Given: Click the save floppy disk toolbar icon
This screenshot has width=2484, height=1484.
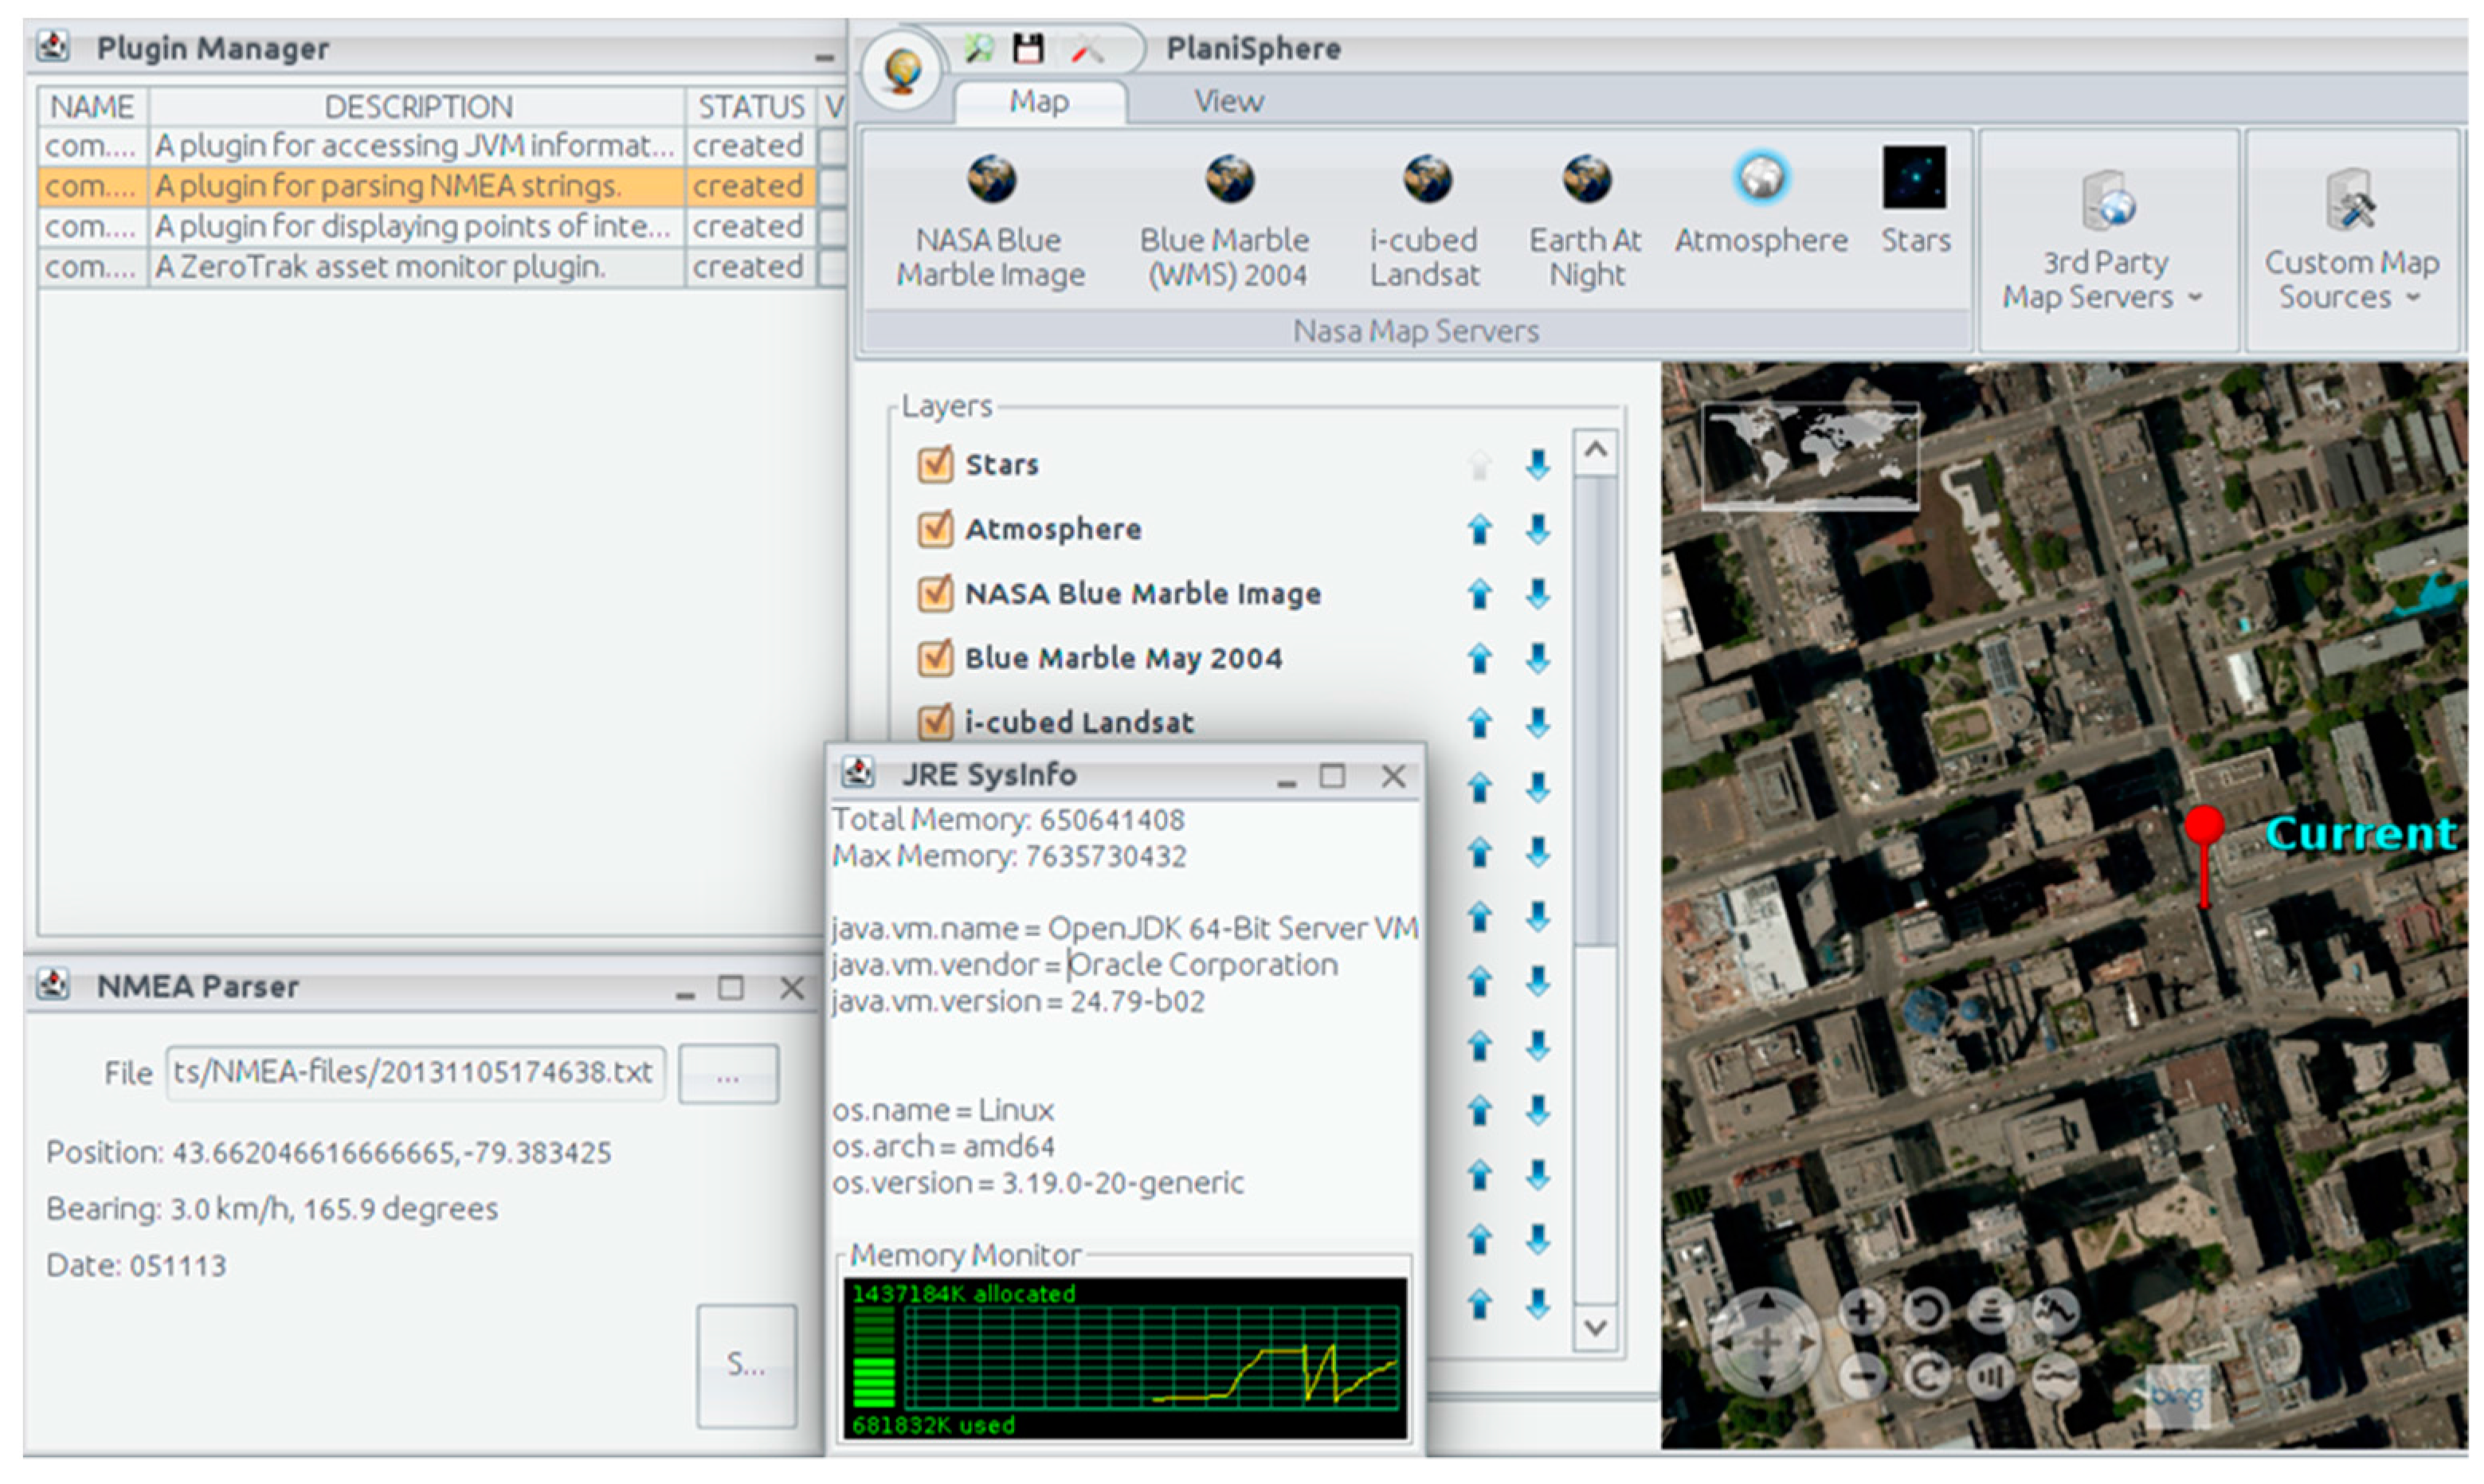Looking at the screenshot, I should tap(1028, 48).
